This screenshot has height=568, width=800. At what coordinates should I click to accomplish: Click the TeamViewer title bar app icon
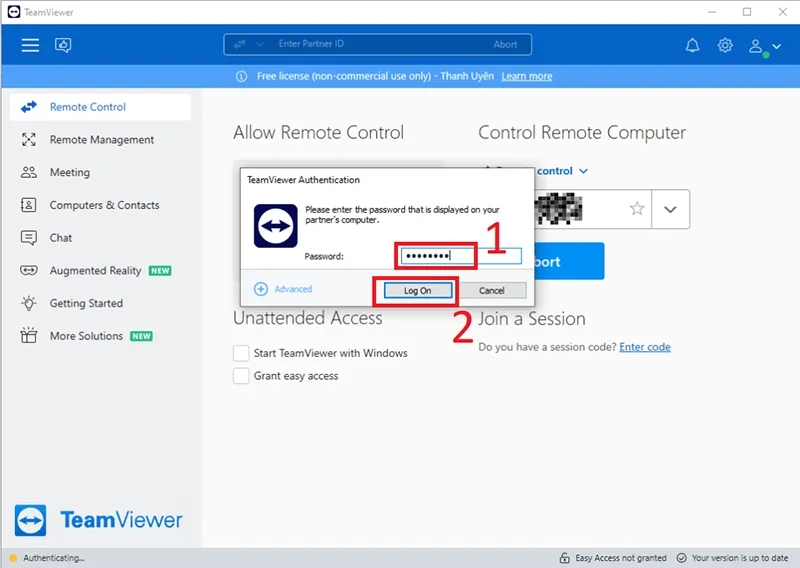tap(14, 12)
